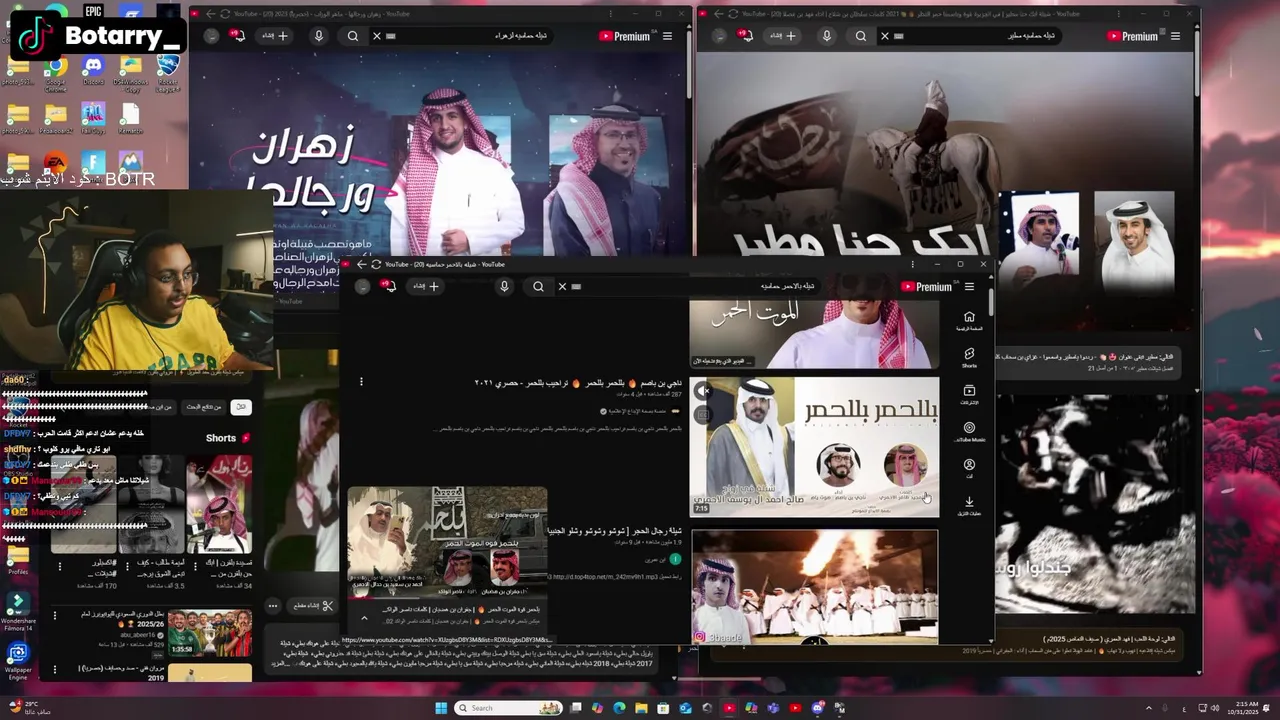
Task: Open options menu for ناجي بن باصم video result
Action: click(361, 381)
